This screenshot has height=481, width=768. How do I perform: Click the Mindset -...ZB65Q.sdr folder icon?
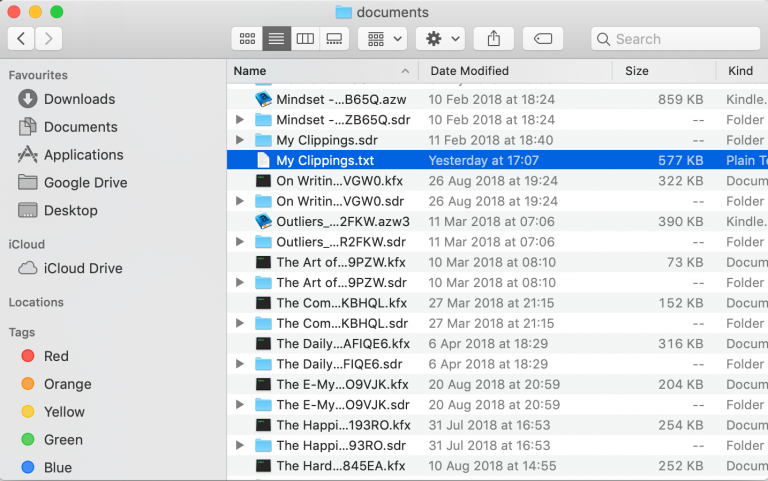[264, 120]
